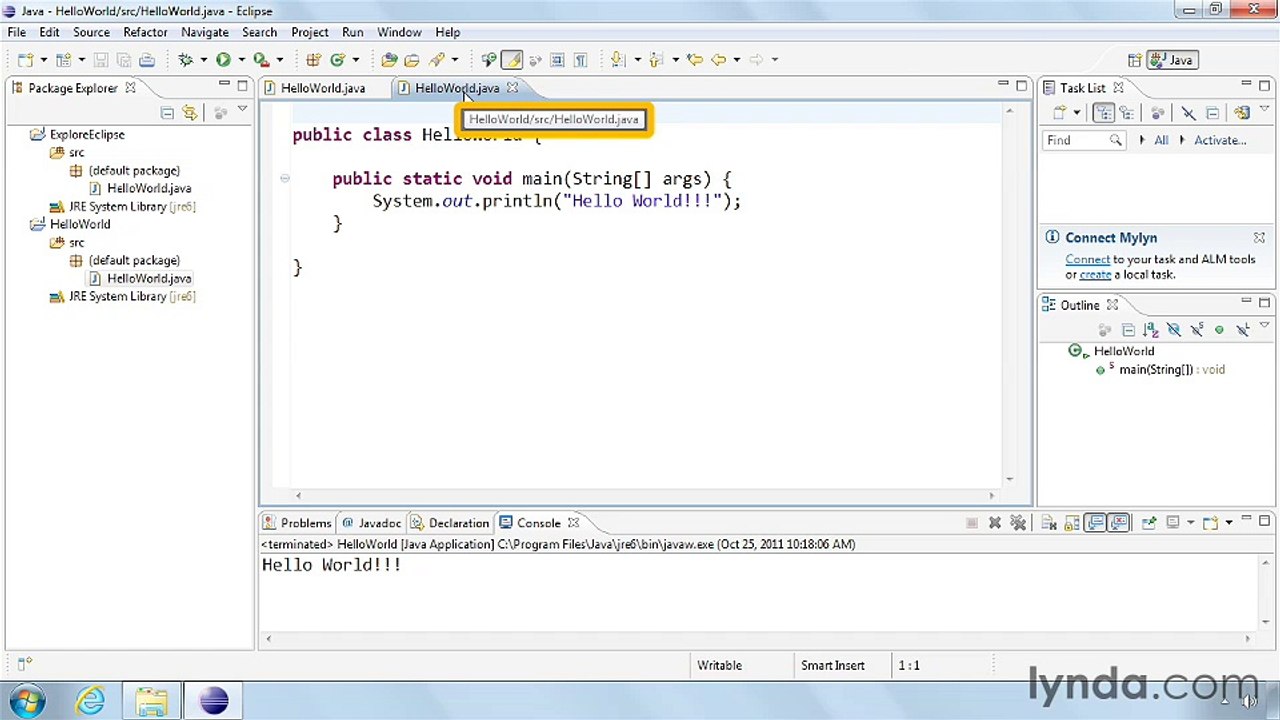Click the Search flashlight toolbar icon
This screenshot has height=720, width=1280.
coord(436,60)
